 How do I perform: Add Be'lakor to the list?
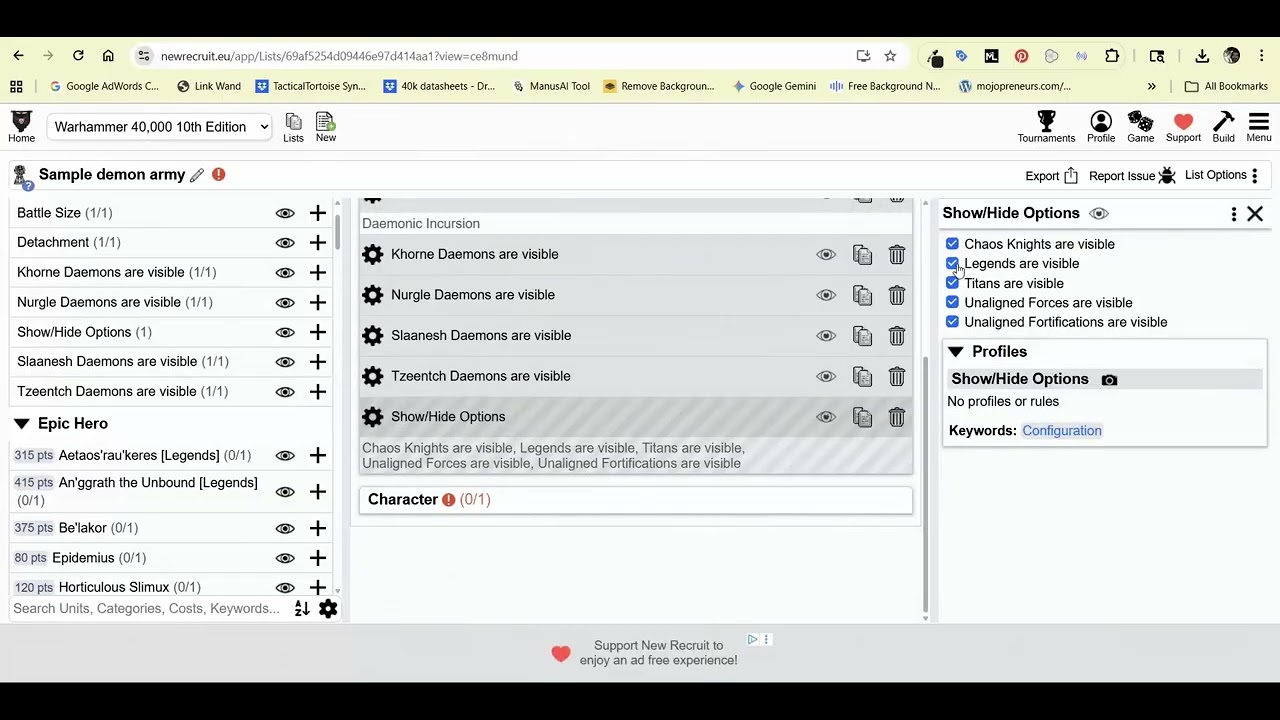(x=318, y=528)
